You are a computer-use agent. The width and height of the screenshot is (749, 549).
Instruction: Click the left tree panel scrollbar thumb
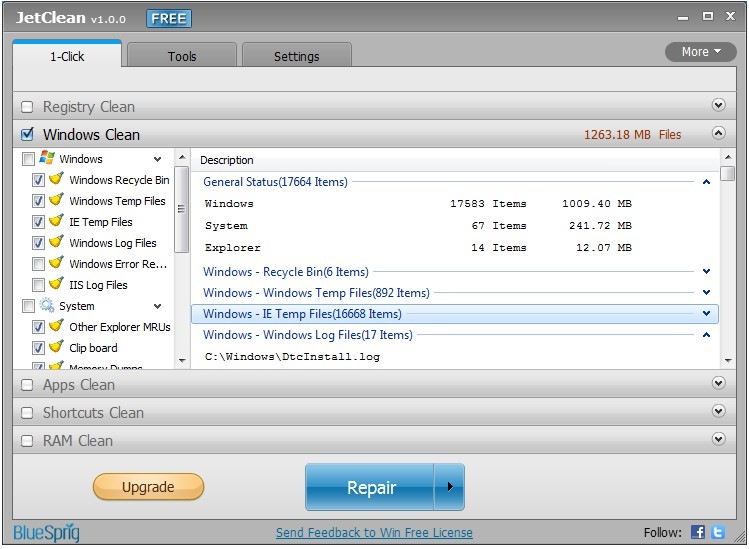pos(181,209)
